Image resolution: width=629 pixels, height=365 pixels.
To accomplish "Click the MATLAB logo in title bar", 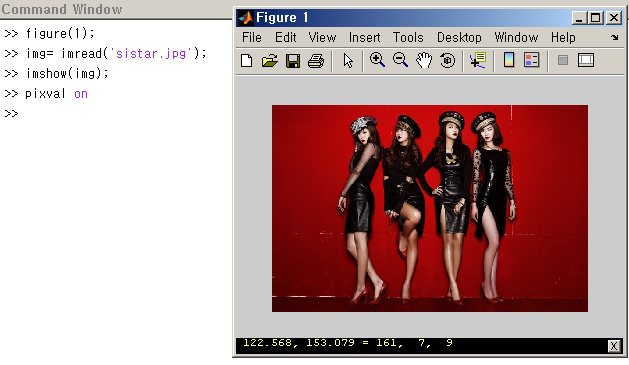I will 246,18.
